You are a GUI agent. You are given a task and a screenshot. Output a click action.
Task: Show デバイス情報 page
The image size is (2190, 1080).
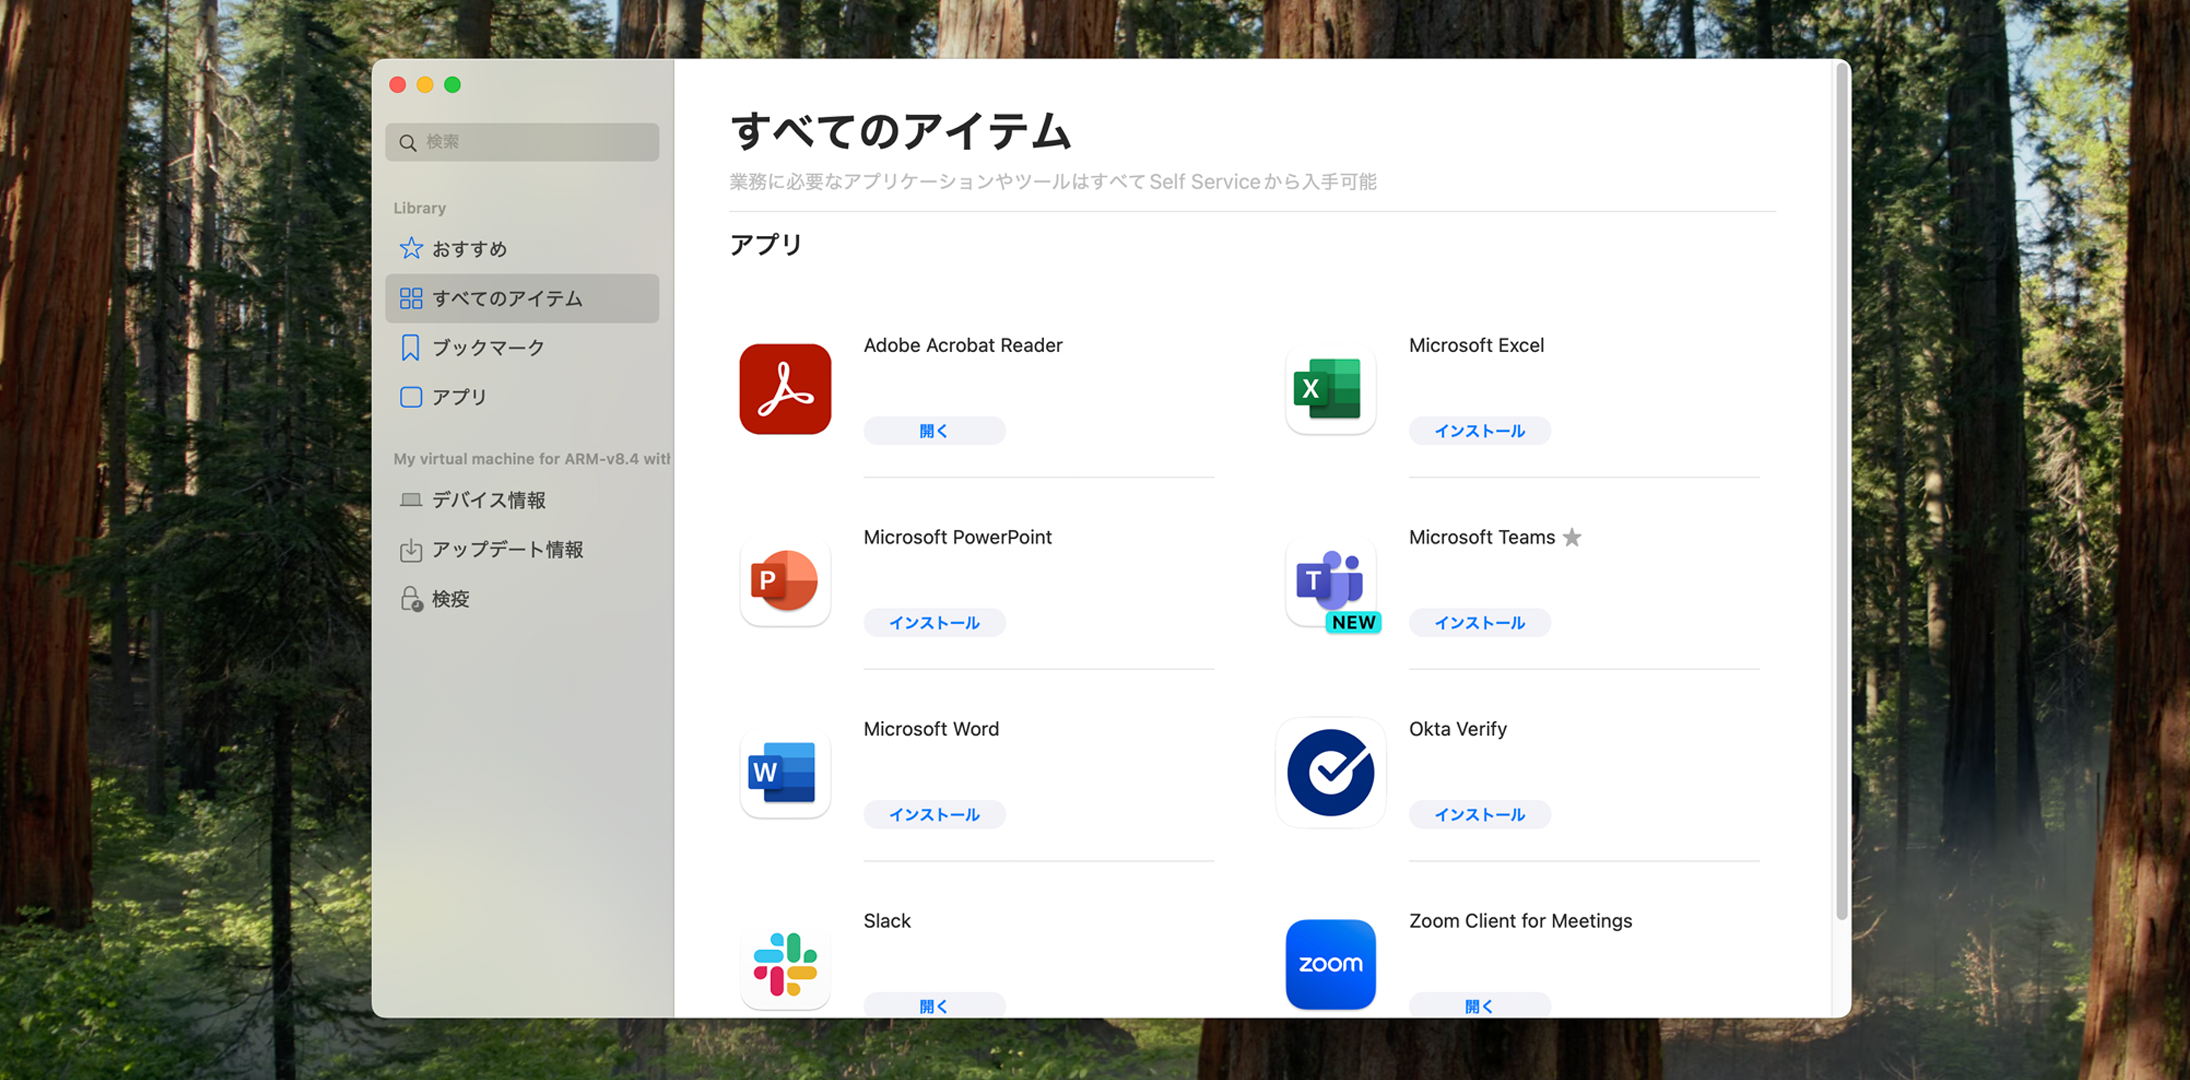pos(488,500)
